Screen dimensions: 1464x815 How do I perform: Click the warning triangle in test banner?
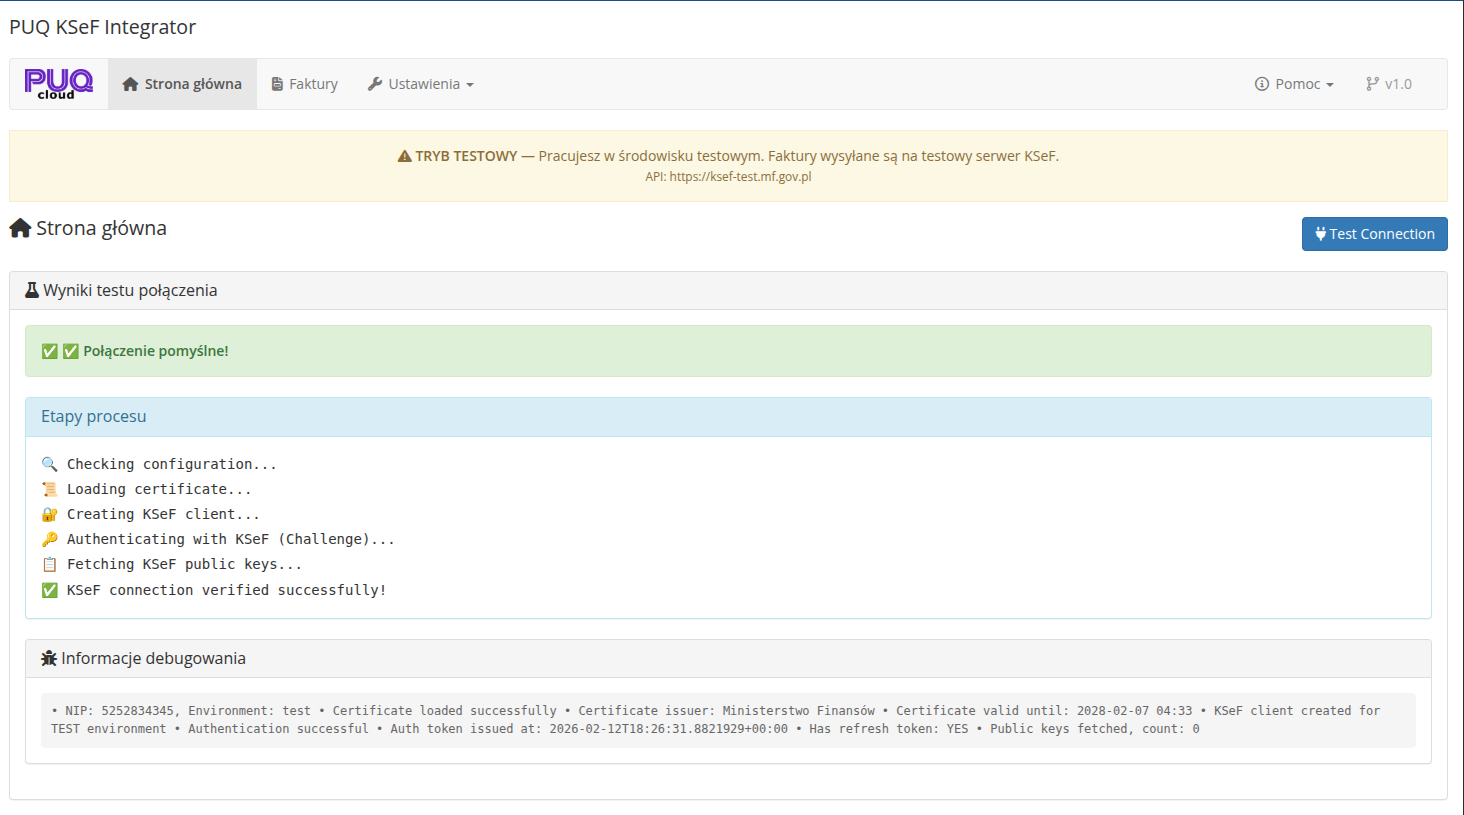click(x=404, y=157)
